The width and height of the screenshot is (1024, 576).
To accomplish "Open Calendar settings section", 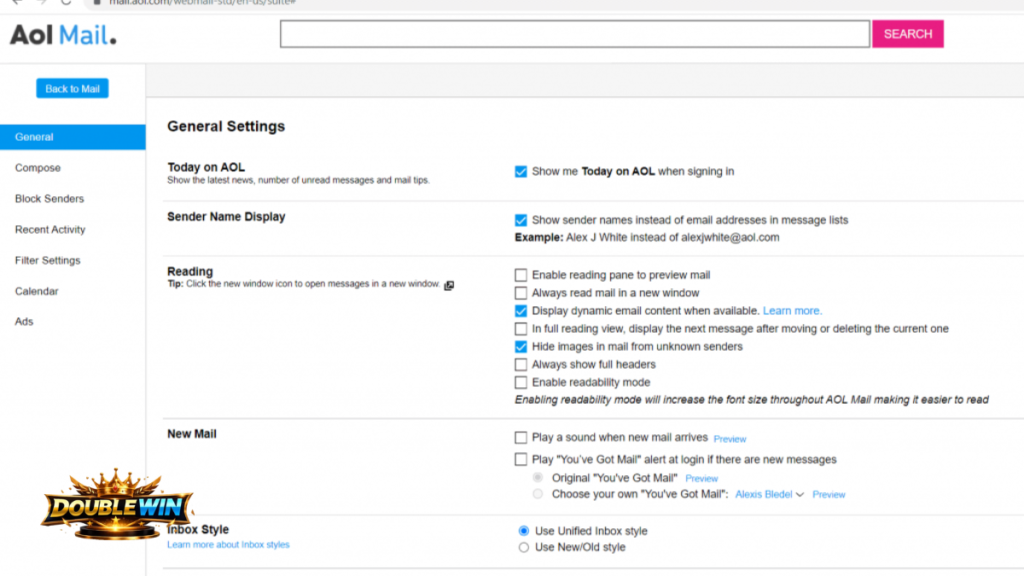I will (37, 291).
